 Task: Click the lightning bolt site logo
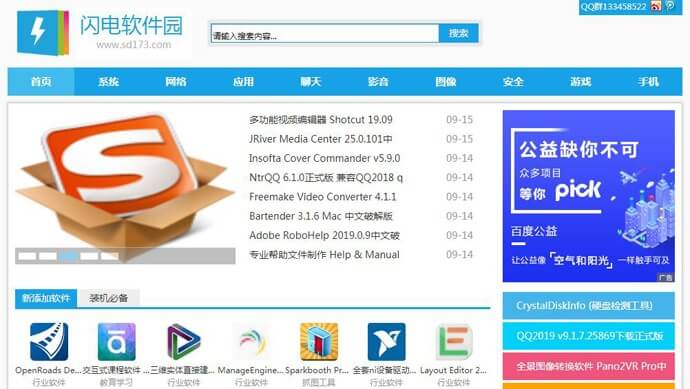click(43, 33)
